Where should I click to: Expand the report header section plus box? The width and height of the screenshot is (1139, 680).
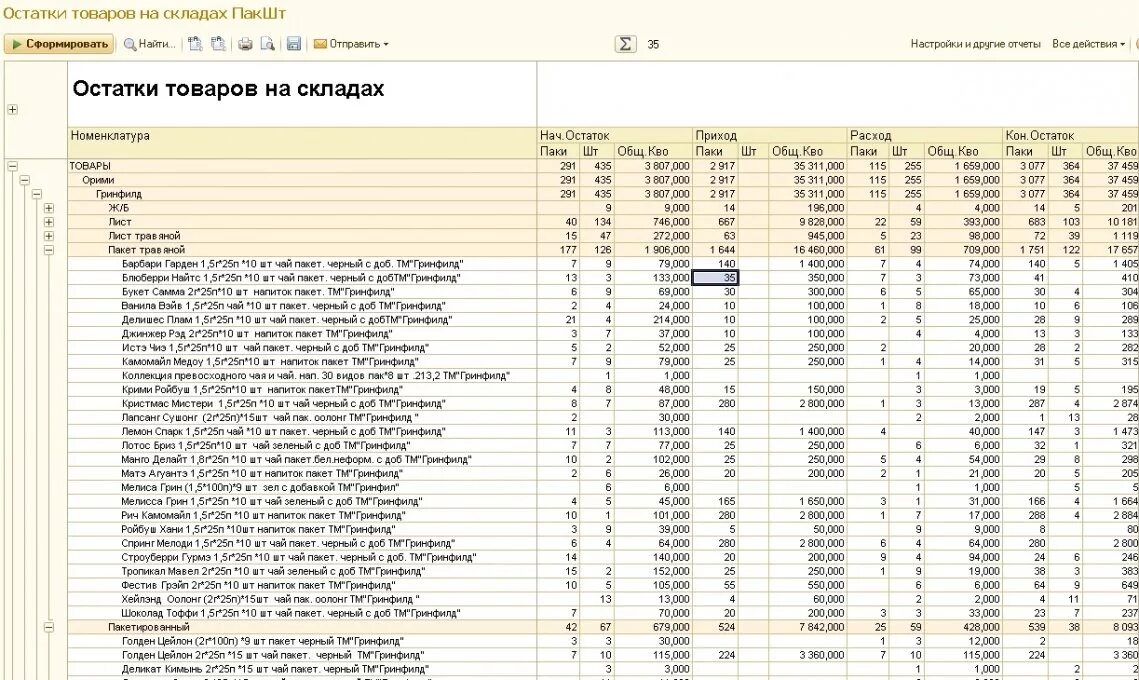[x=12, y=110]
